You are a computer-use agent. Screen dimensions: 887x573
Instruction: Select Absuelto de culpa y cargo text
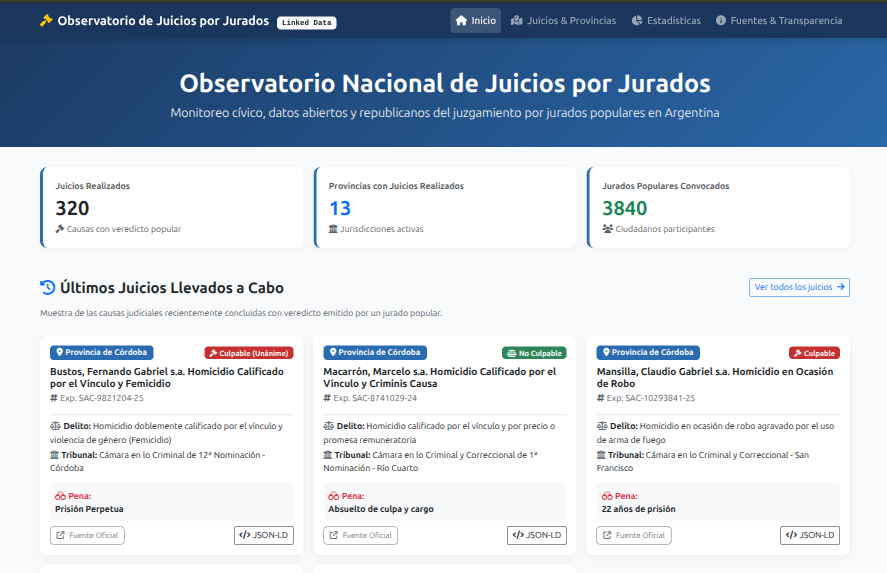(x=381, y=509)
